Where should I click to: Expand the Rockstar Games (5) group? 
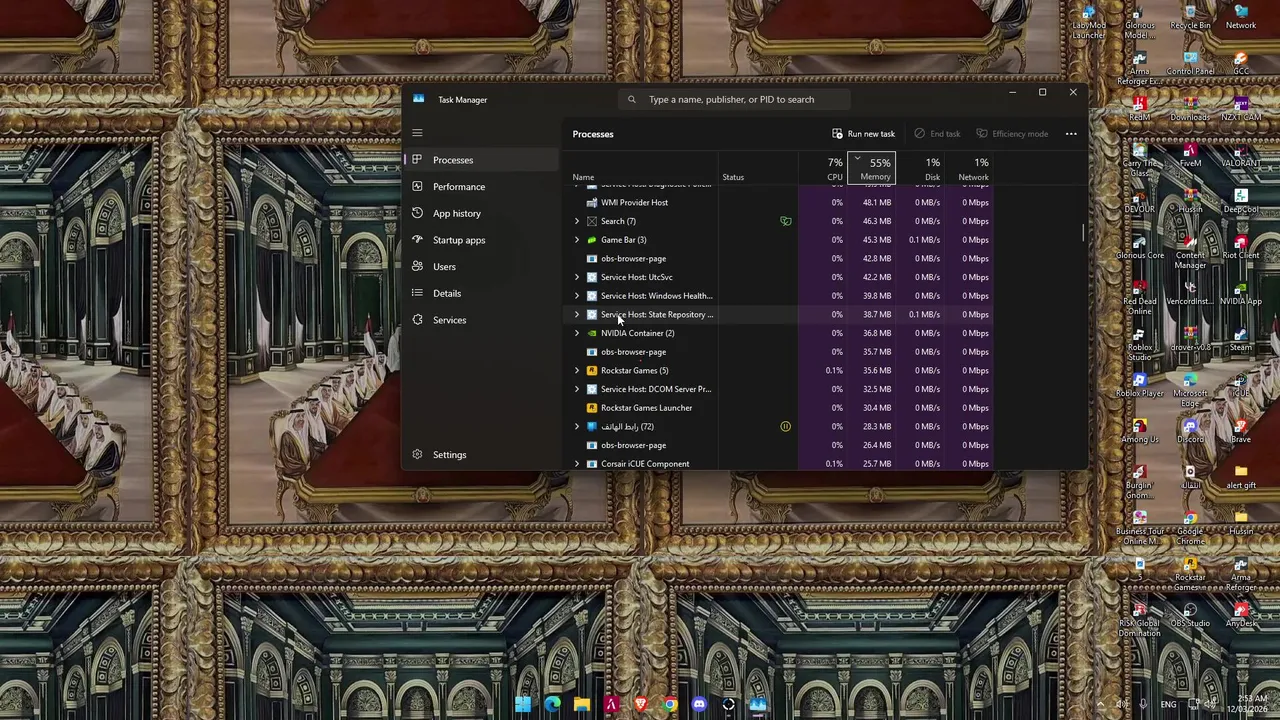coord(576,370)
